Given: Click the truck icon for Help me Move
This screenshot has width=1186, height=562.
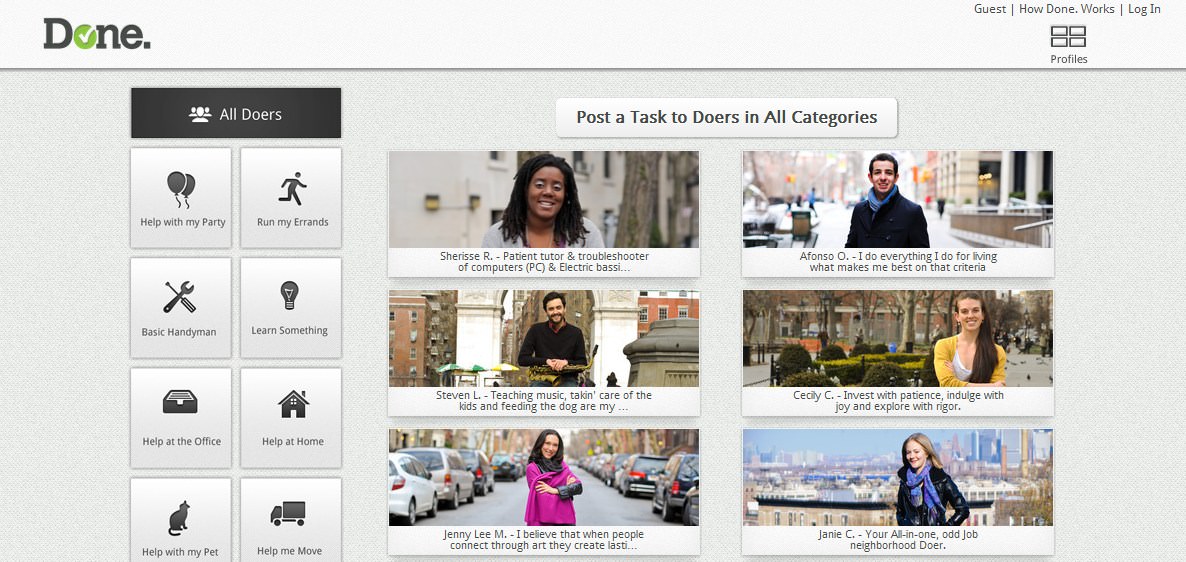Looking at the screenshot, I should click(x=288, y=514).
